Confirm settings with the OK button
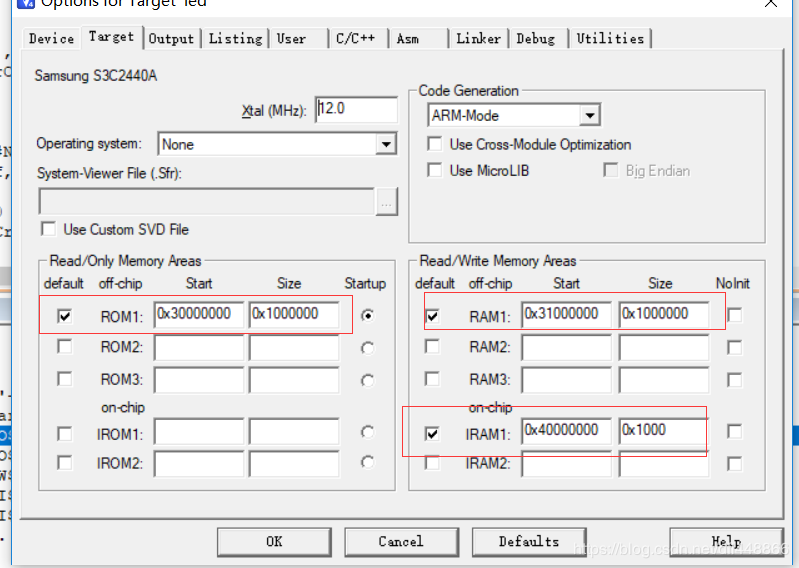 [x=274, y=542]
